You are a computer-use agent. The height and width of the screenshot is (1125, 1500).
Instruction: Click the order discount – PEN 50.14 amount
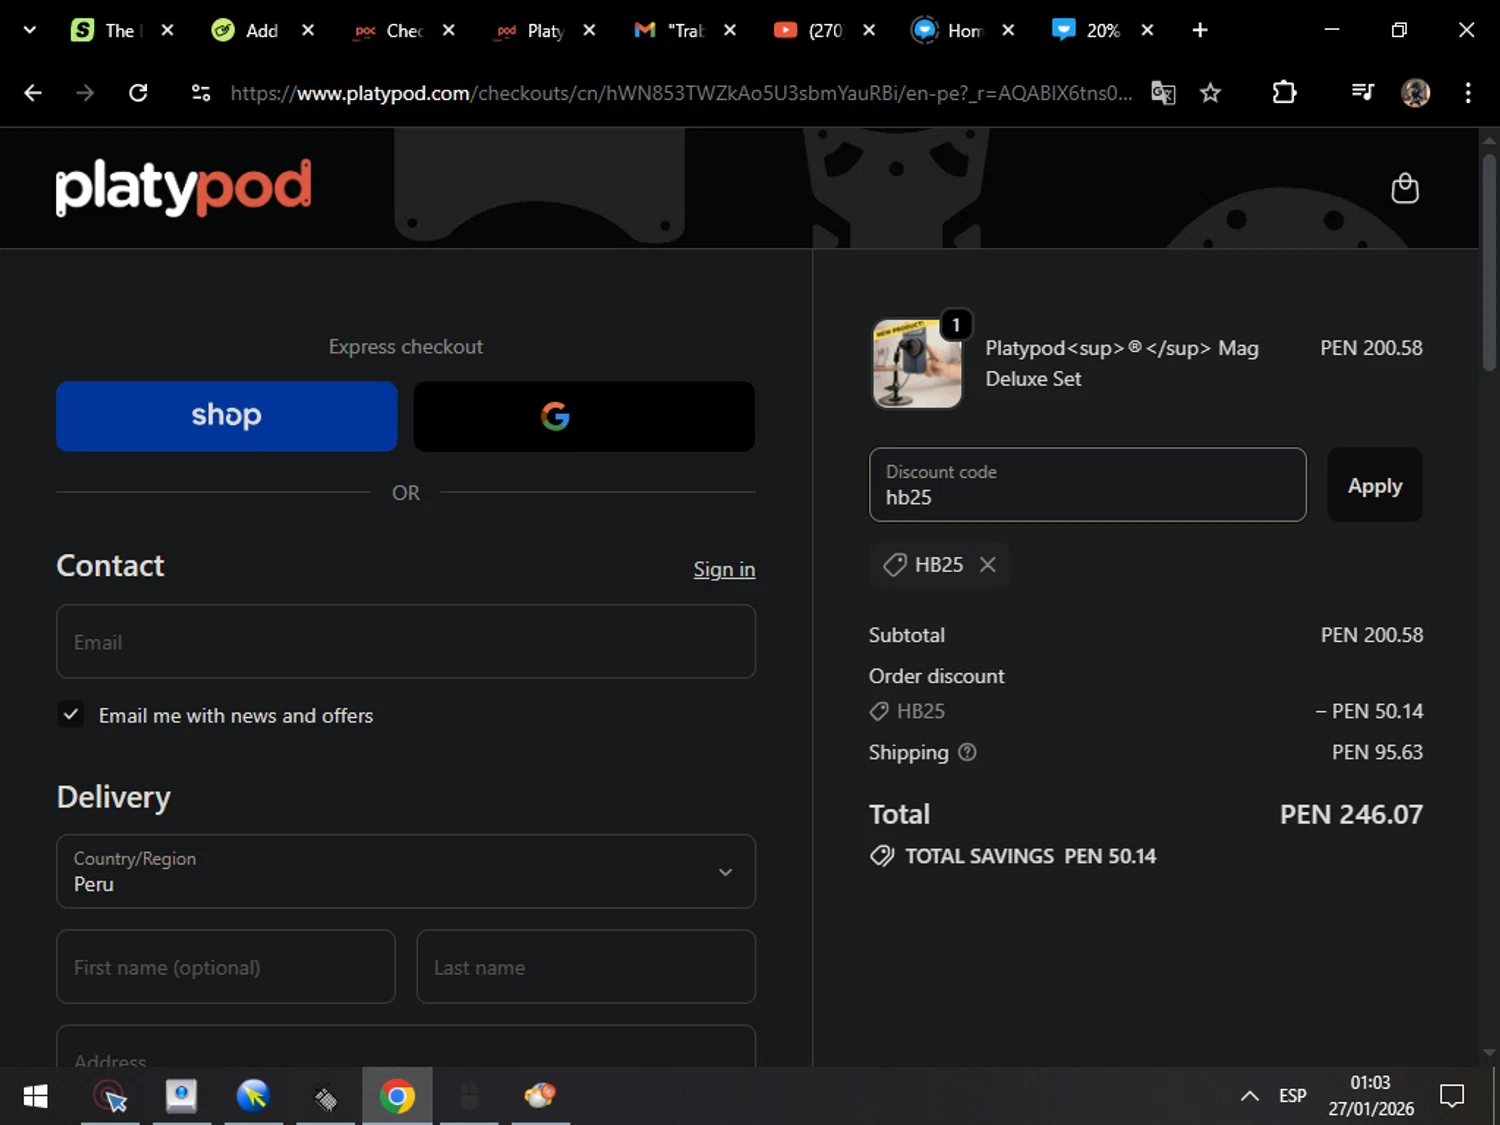click(1369, 711)
